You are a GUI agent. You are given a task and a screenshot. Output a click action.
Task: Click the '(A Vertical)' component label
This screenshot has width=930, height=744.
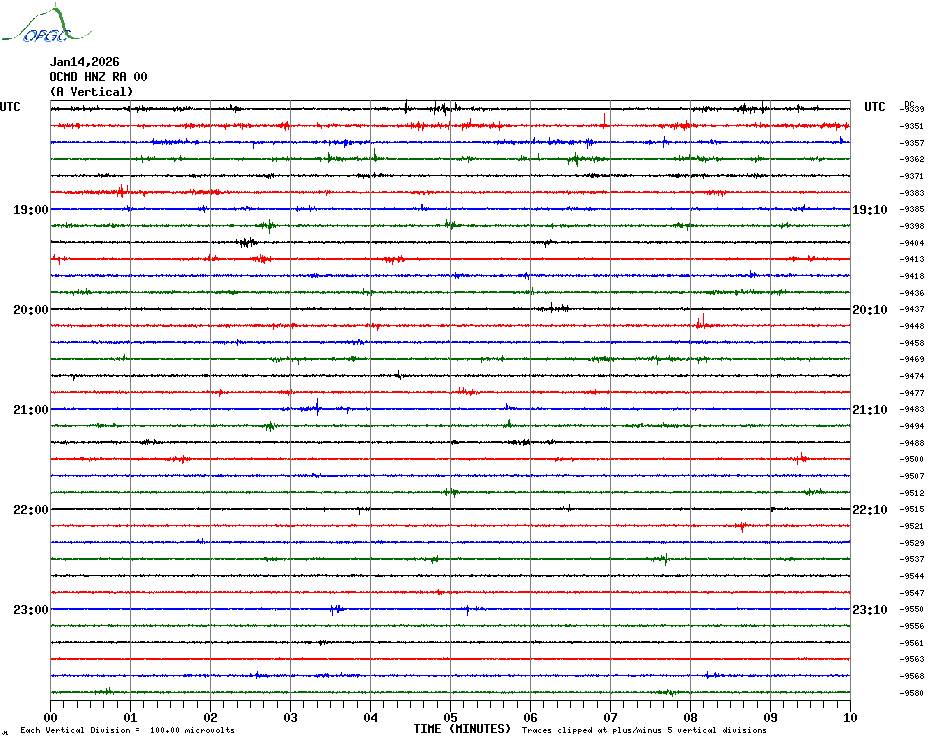click(91, 91)
